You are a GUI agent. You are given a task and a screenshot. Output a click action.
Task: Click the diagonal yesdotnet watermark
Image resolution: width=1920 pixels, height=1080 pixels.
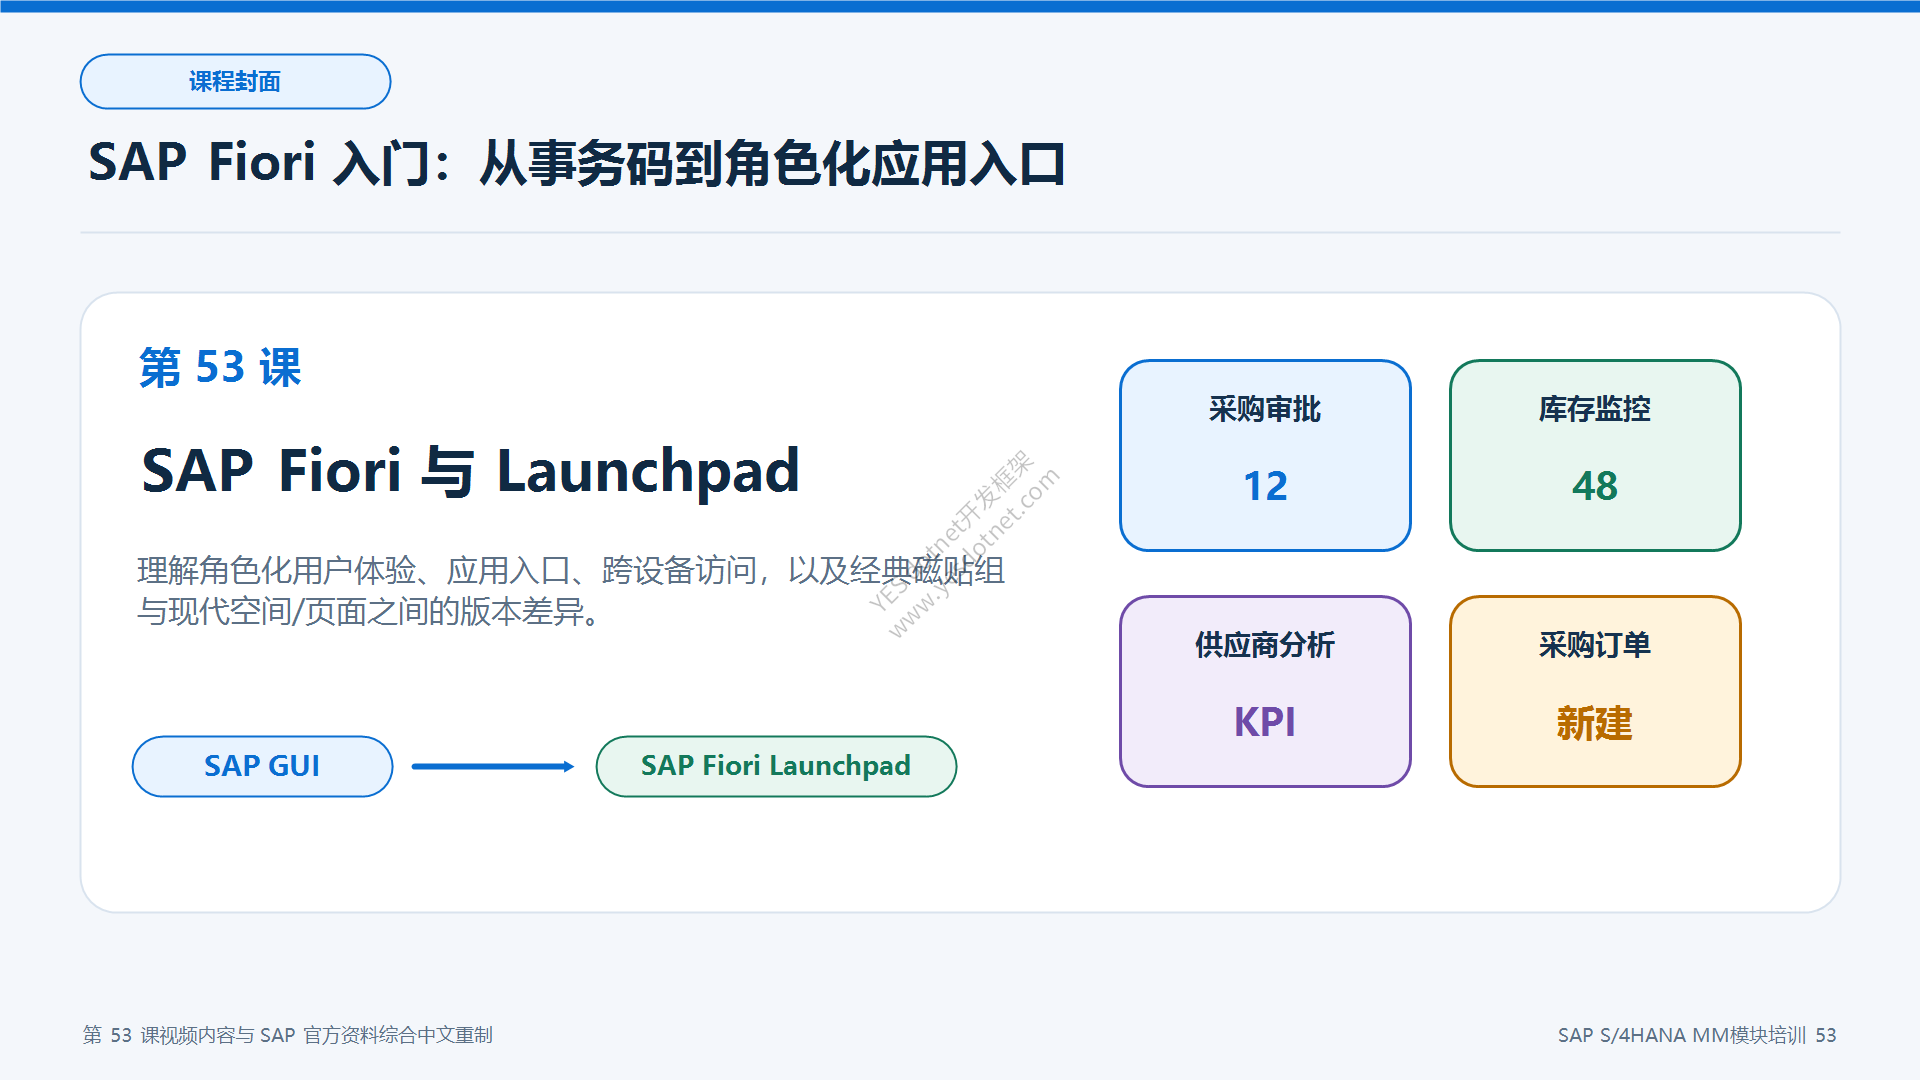pos(964,544)
